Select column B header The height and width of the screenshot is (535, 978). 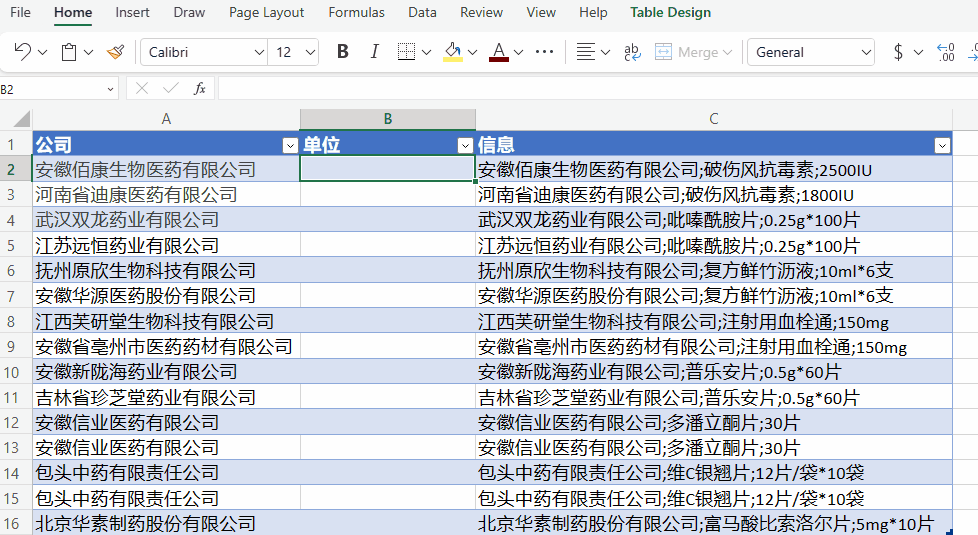pyautogui.click(x=387, y=118)
